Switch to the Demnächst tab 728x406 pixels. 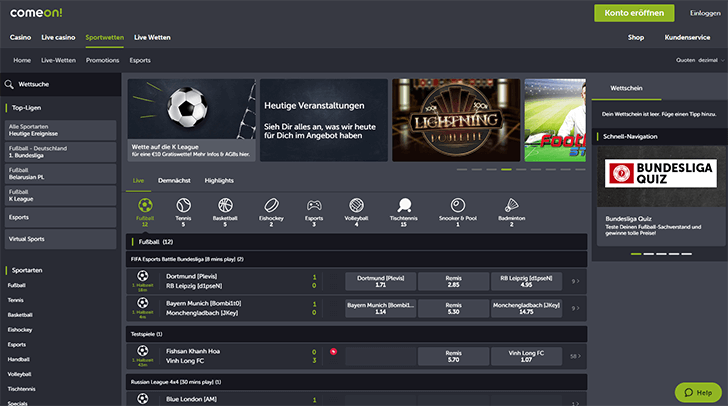174,180
